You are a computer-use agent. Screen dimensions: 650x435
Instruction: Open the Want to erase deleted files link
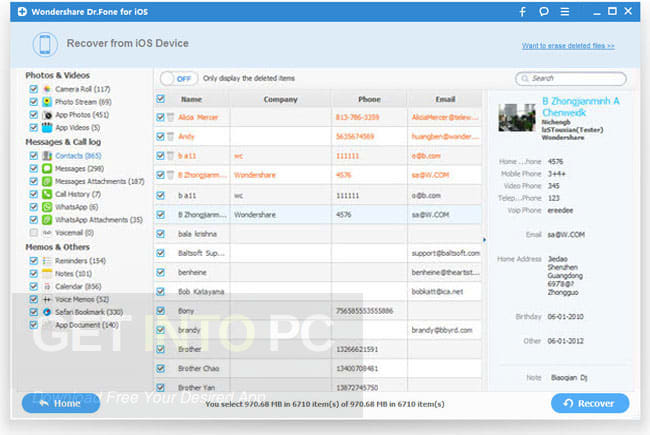(568, 46)
